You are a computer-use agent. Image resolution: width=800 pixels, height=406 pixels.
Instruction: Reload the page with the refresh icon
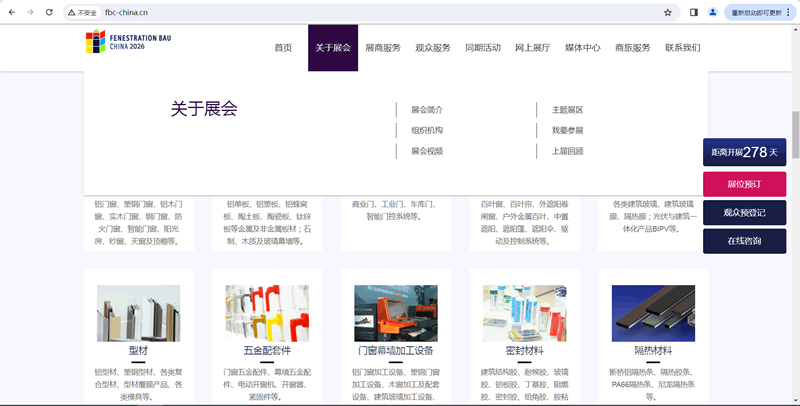(x=50, y=13)
